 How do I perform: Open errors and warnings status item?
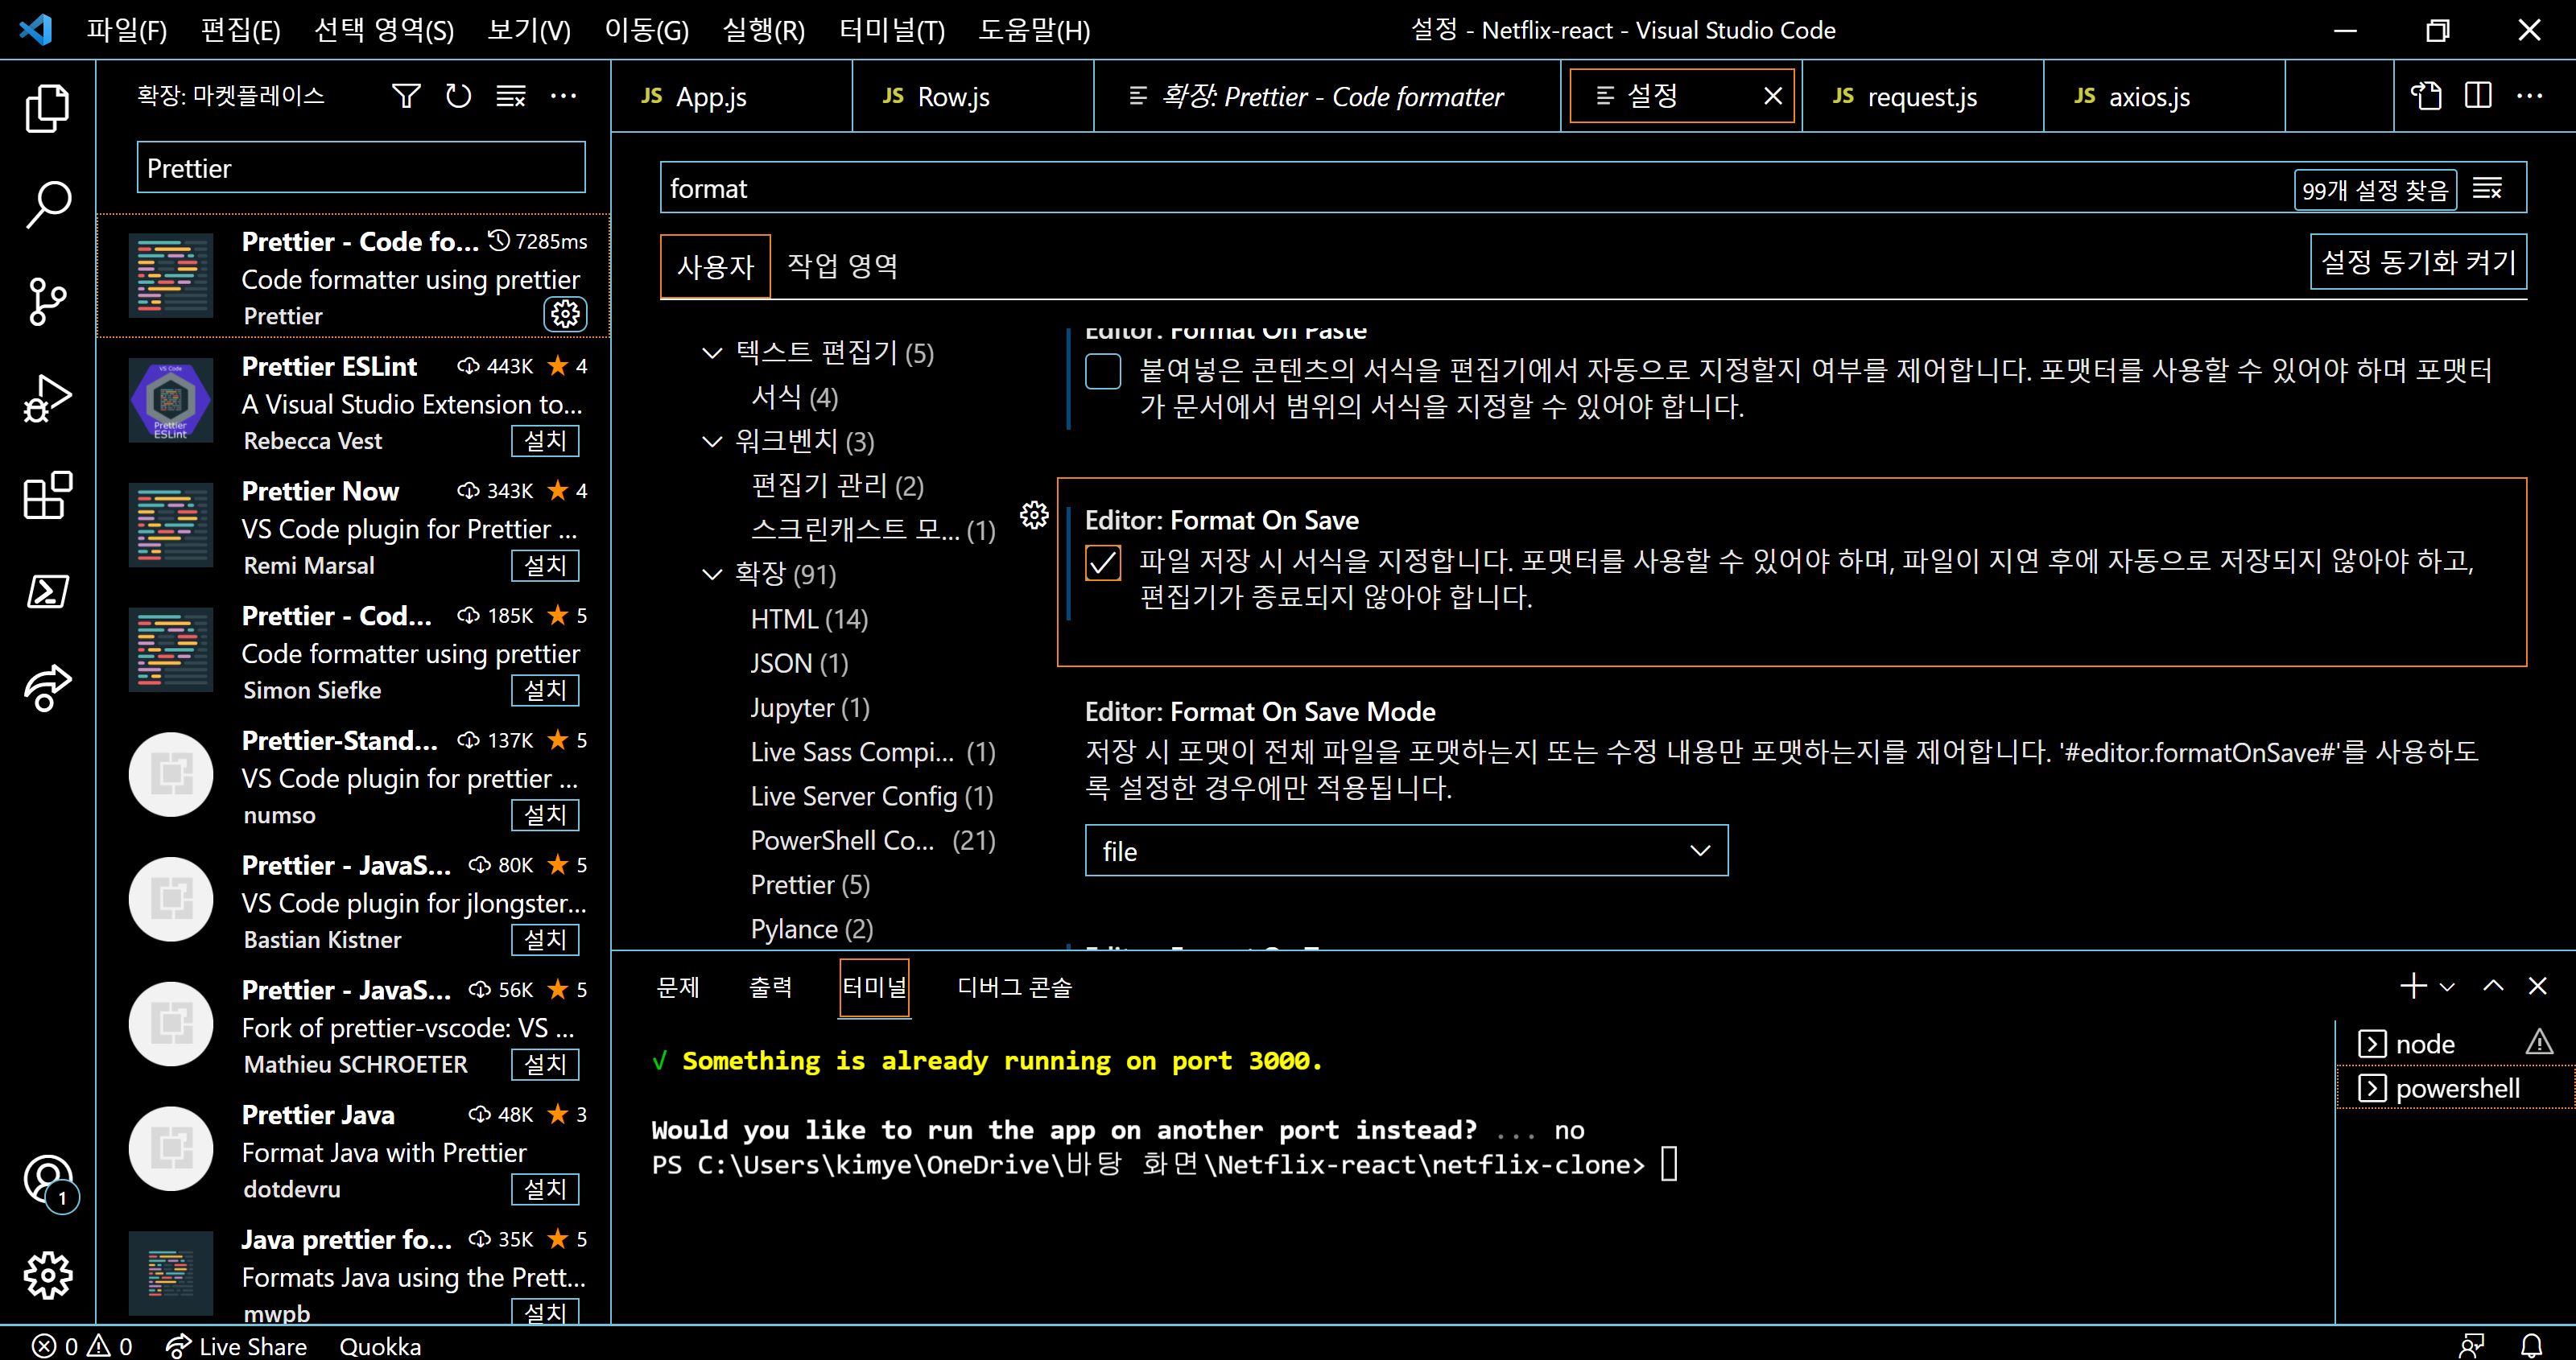(x=82, y=1346)
